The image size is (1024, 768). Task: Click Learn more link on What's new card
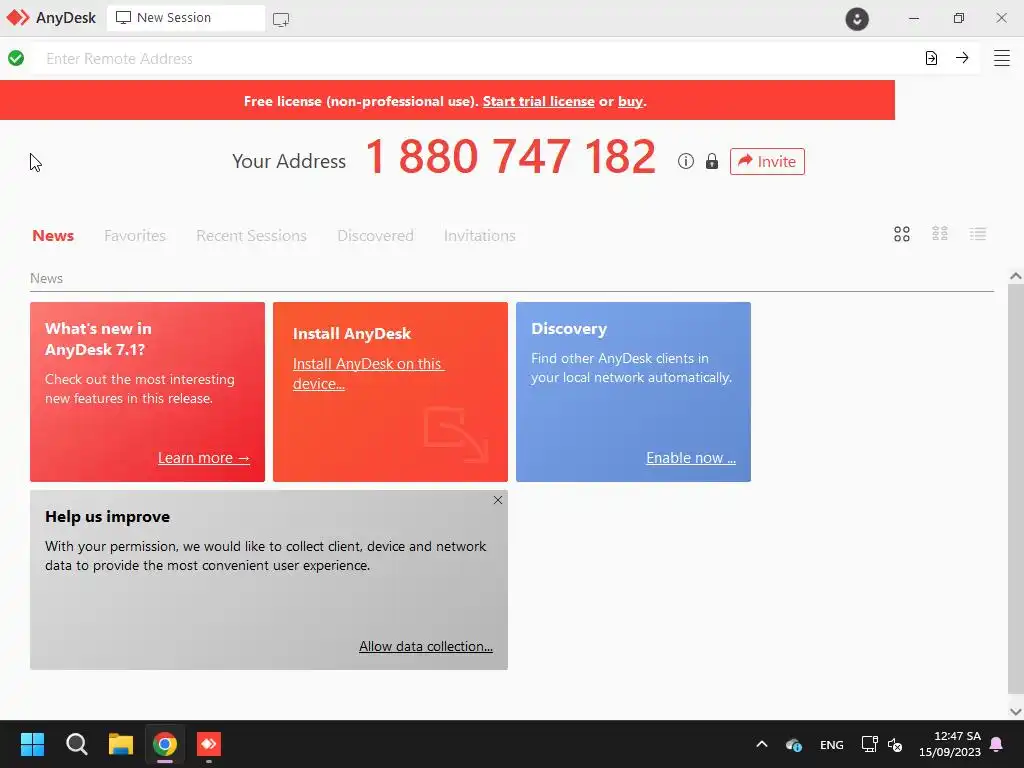pos(204,458)
